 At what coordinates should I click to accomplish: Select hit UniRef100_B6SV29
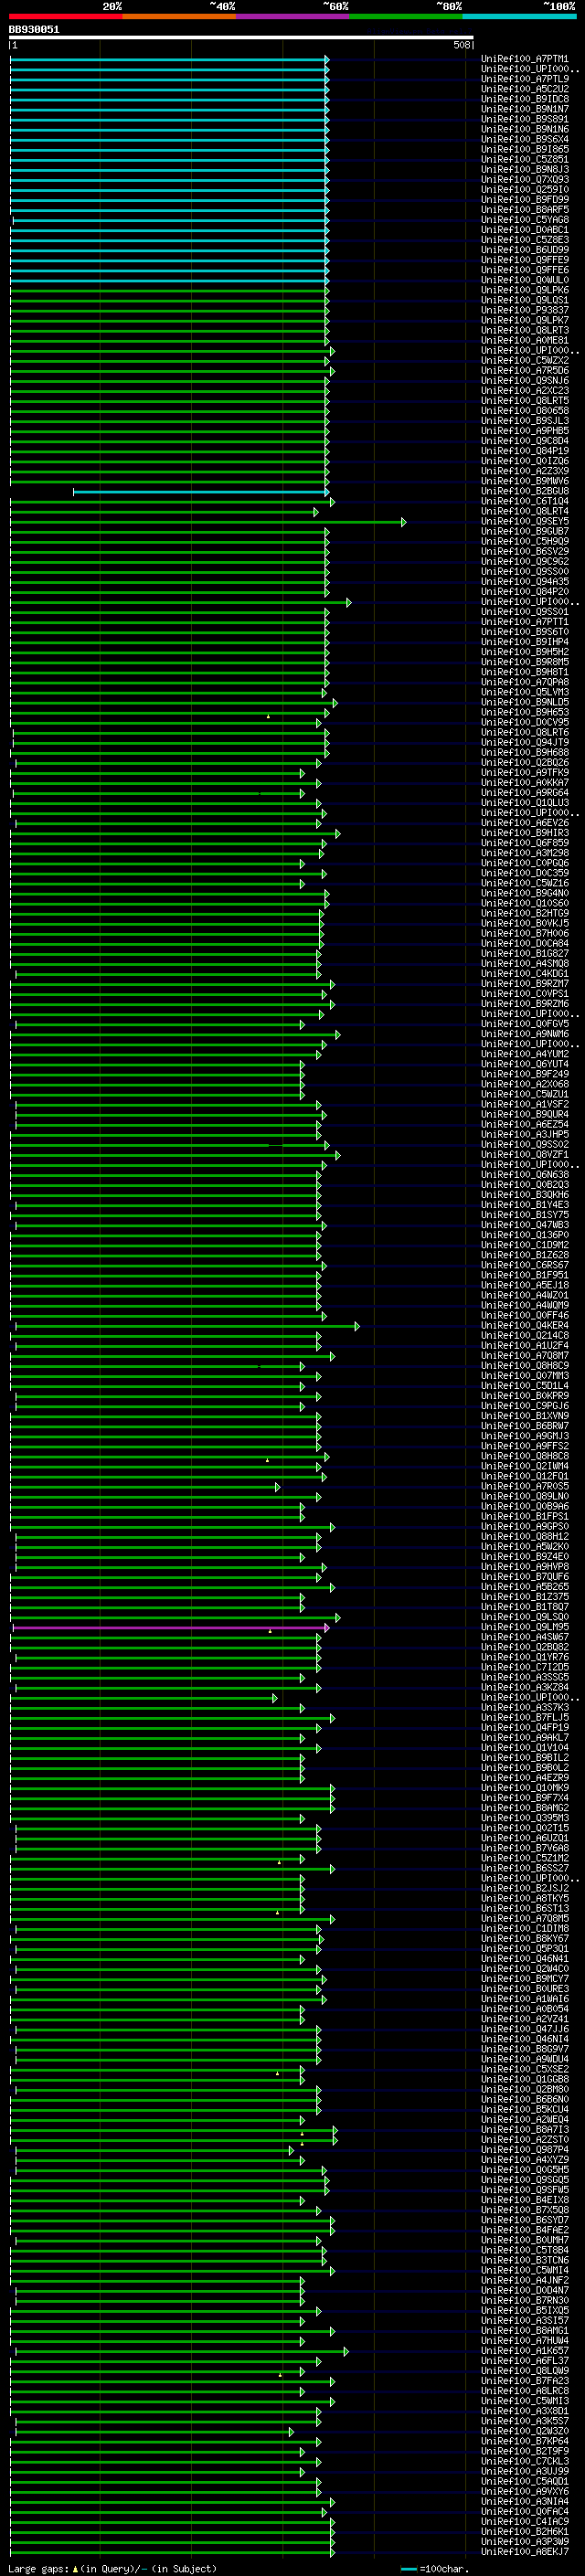[x=525, y=551]
